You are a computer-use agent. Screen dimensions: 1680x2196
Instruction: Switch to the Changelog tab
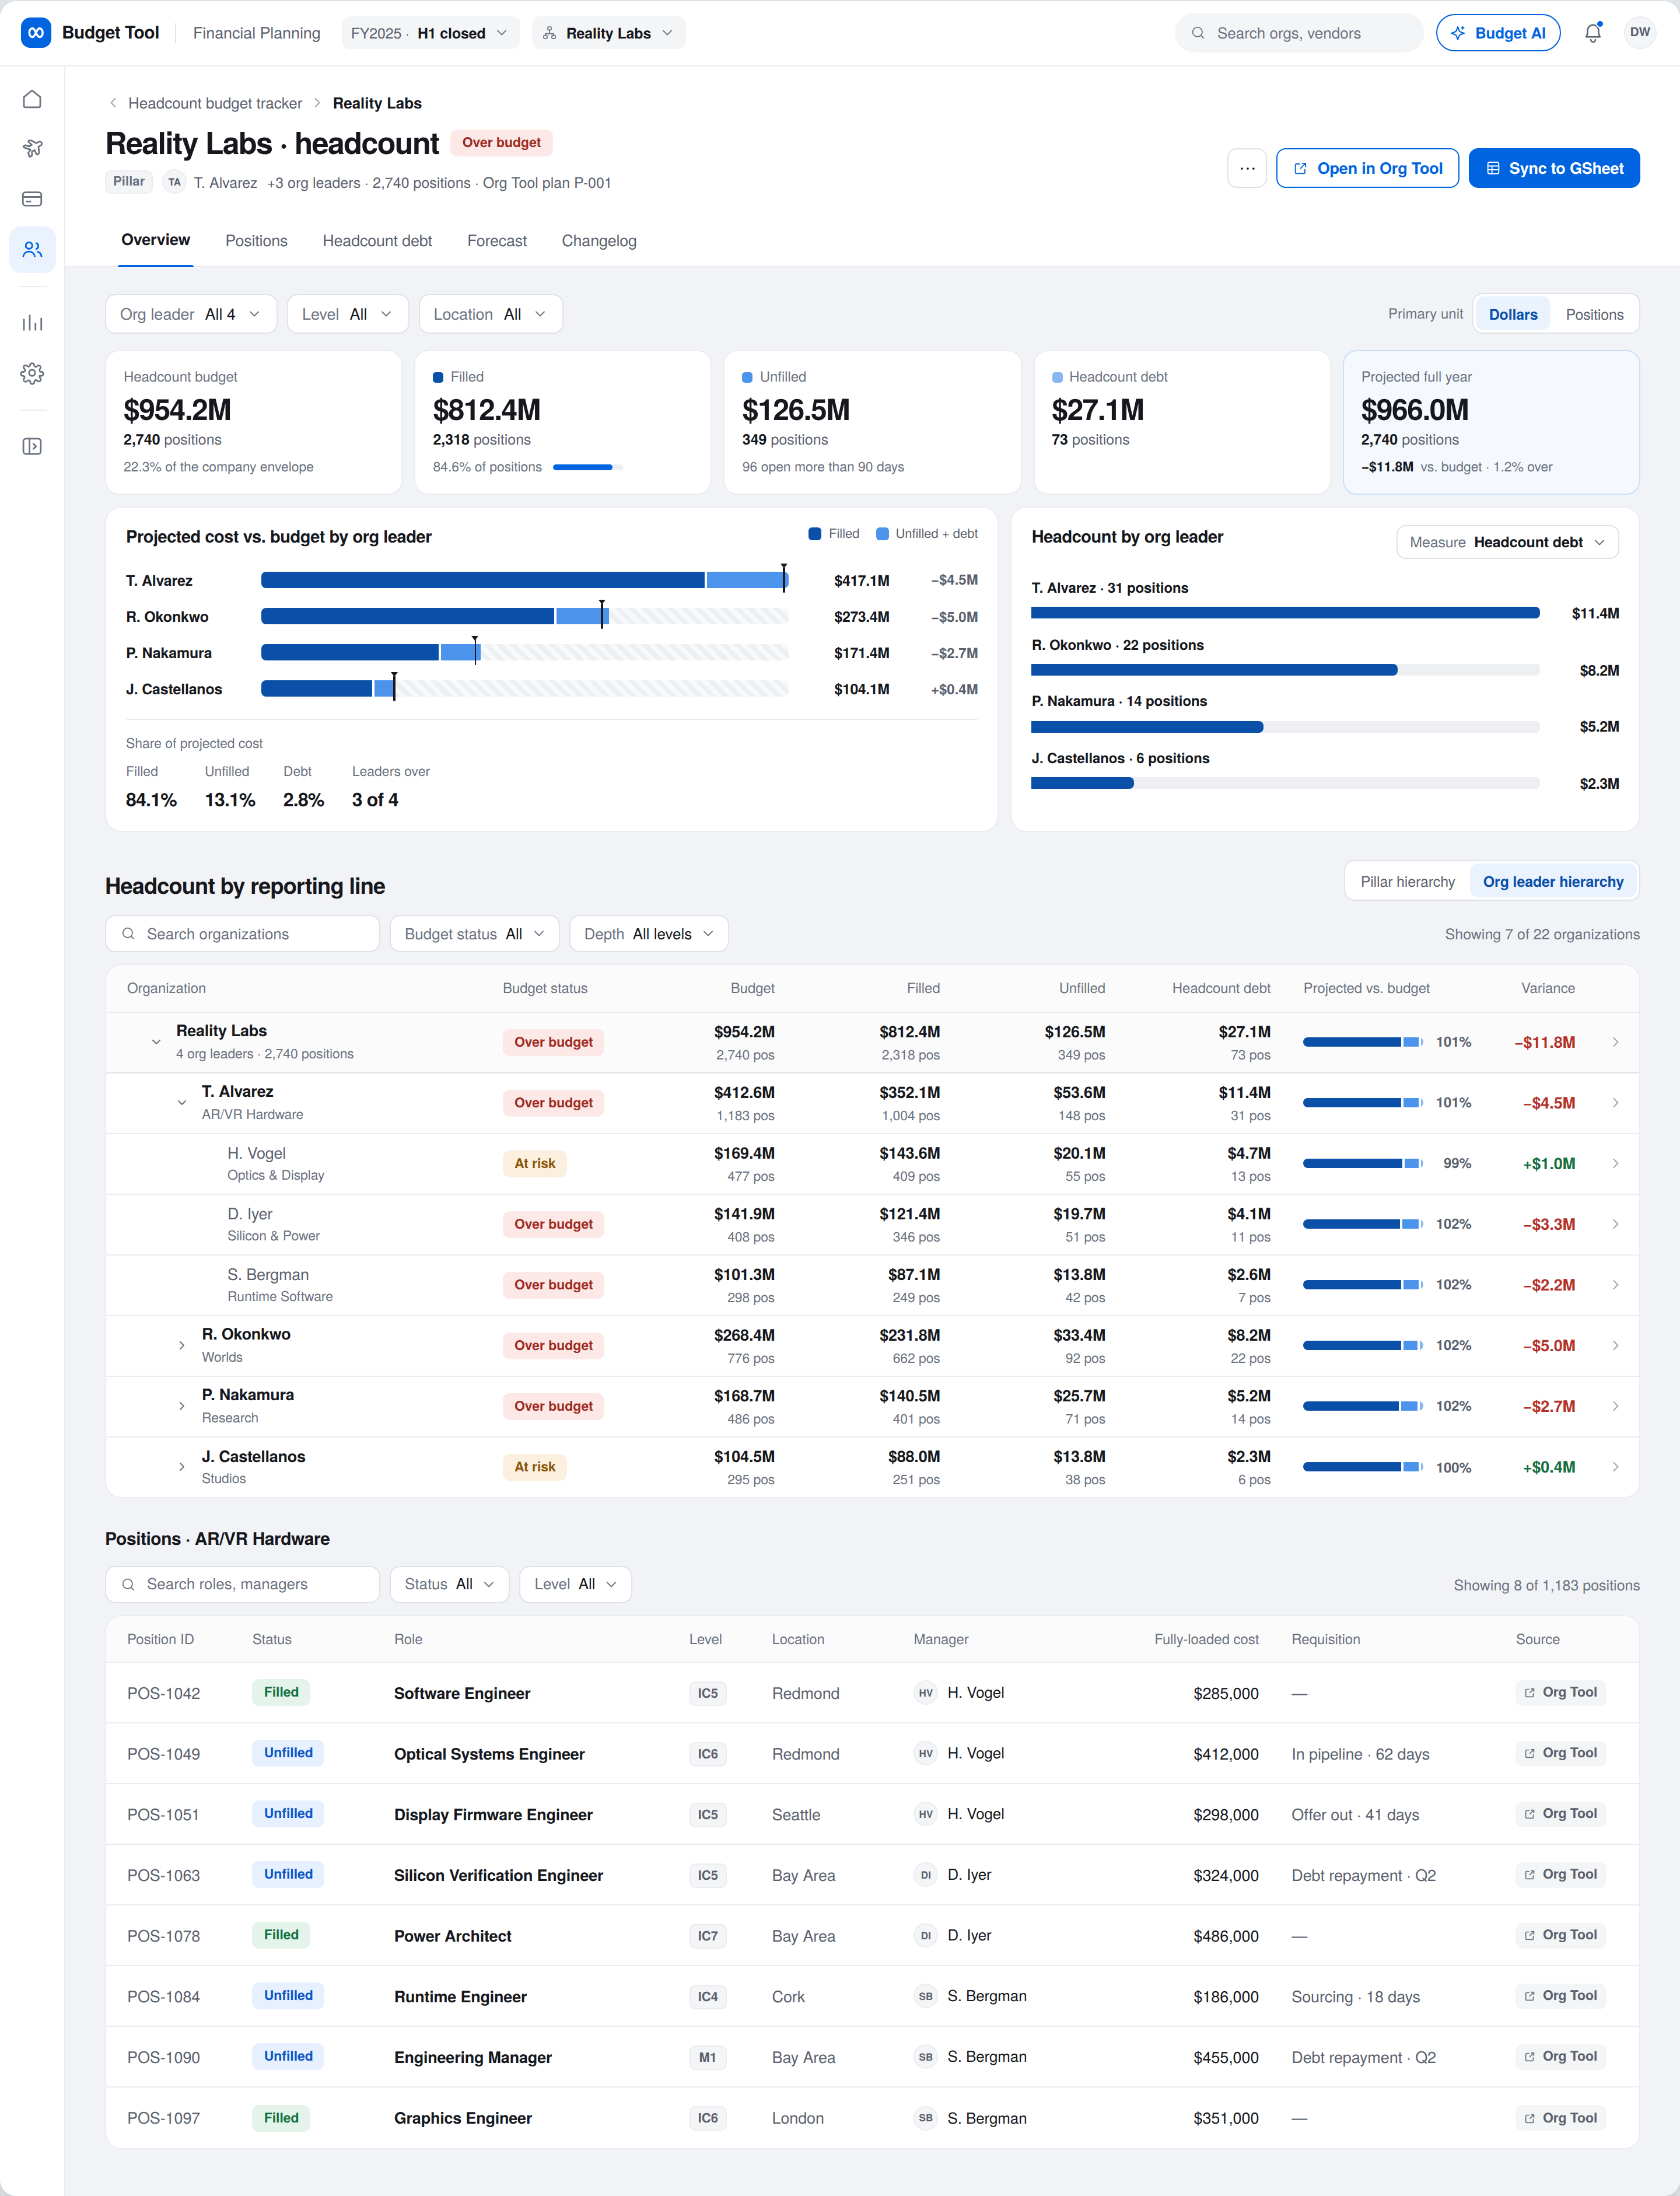599,241
